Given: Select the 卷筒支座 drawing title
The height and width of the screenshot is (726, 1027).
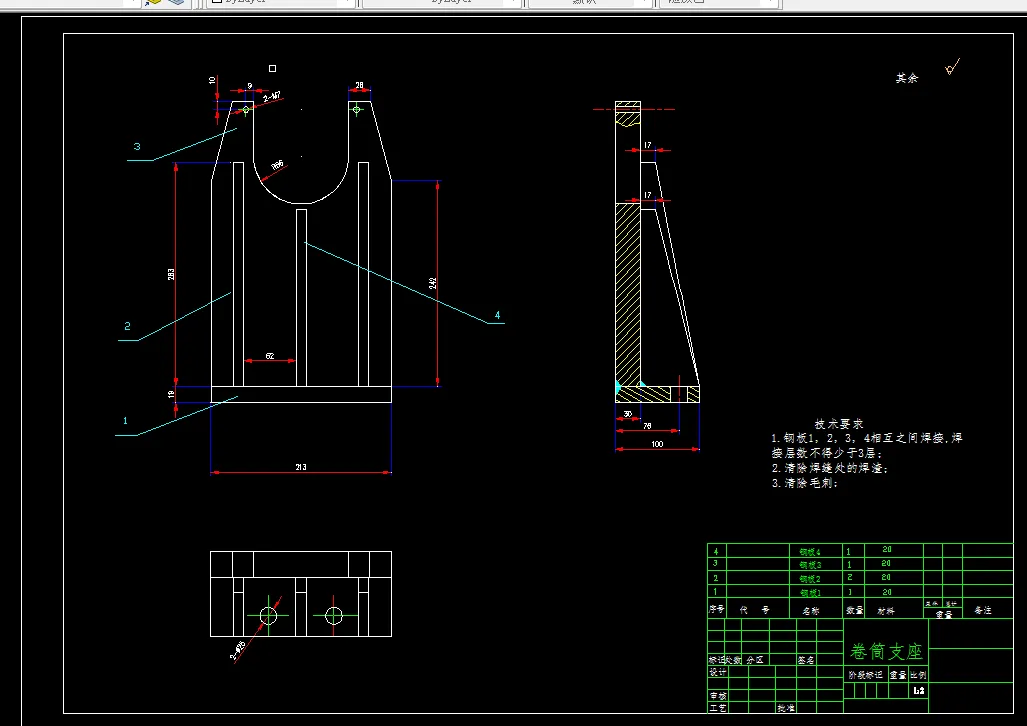Looking at the screenshot, I should click(886, 651).
